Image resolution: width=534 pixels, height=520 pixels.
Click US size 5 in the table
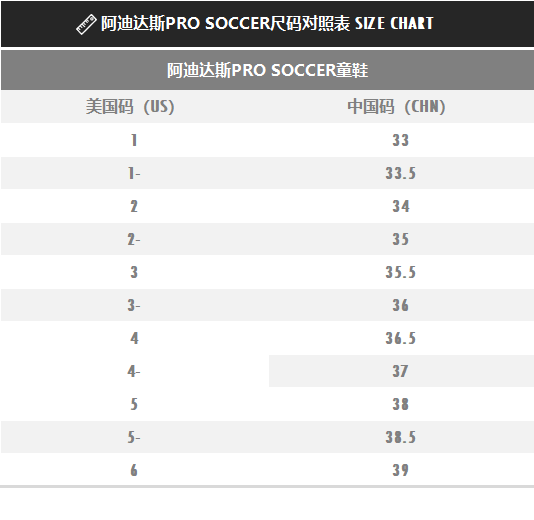[134, 404]
